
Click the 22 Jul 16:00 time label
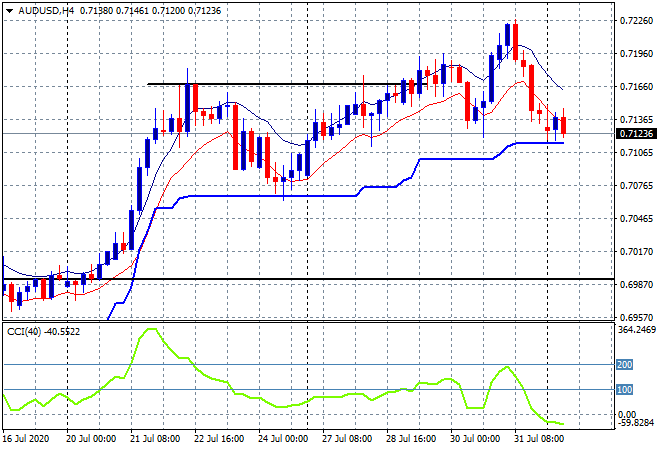pos(219,439)
